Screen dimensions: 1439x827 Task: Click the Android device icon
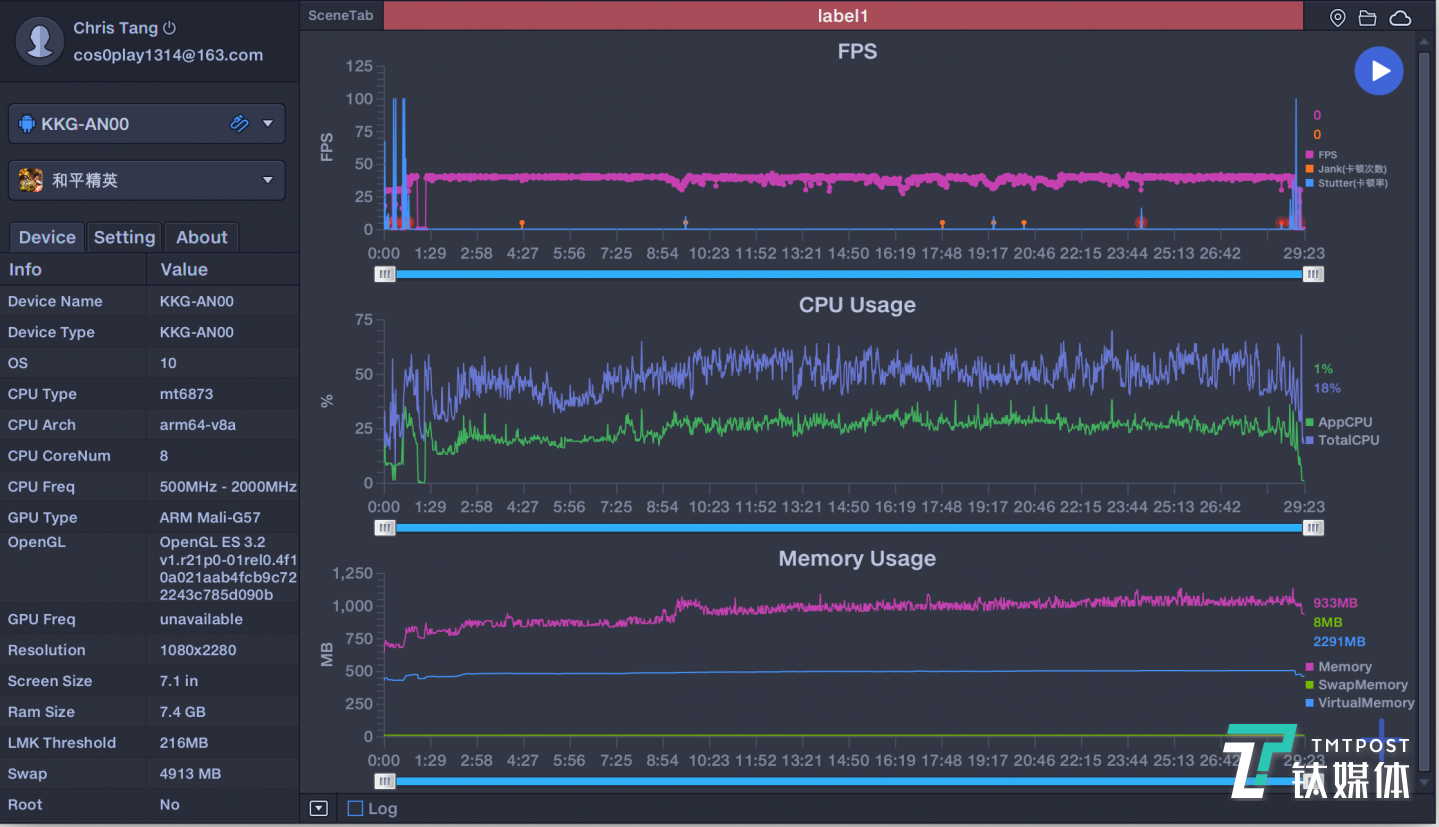point(27,124)
